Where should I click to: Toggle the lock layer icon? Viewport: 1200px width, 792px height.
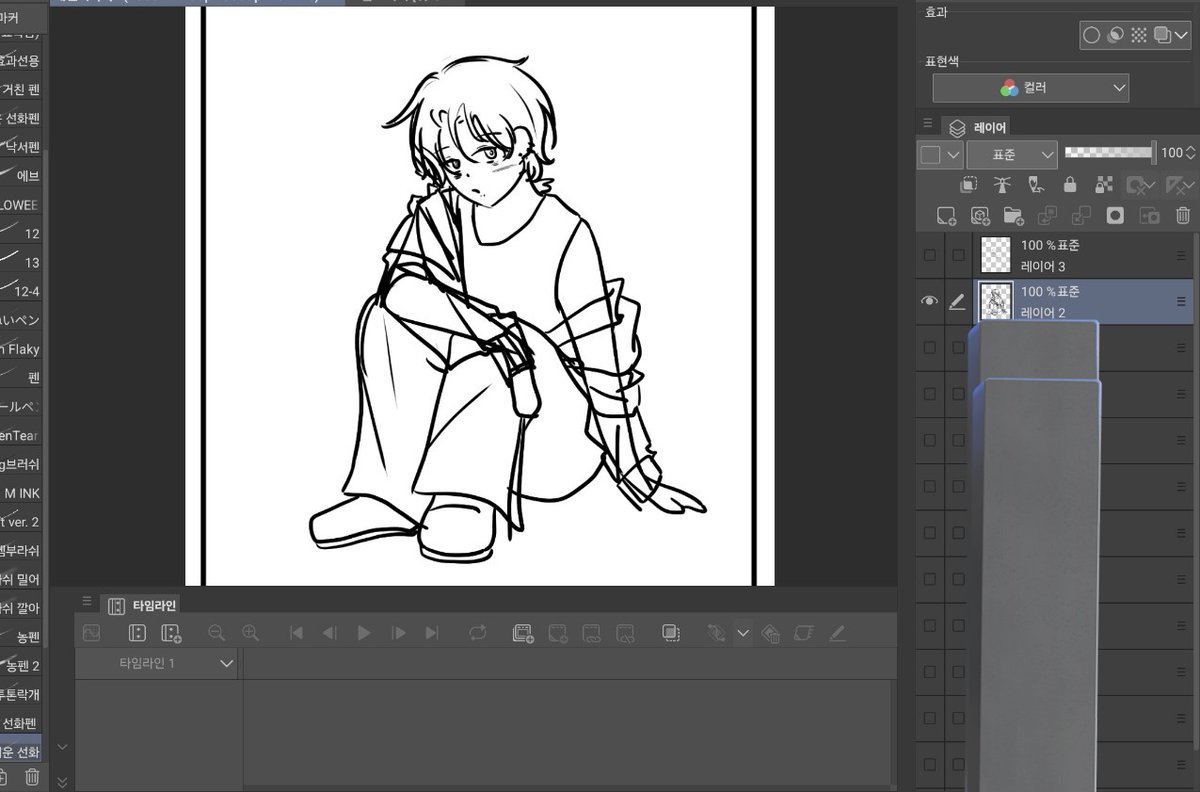(x=1070, y=185)
